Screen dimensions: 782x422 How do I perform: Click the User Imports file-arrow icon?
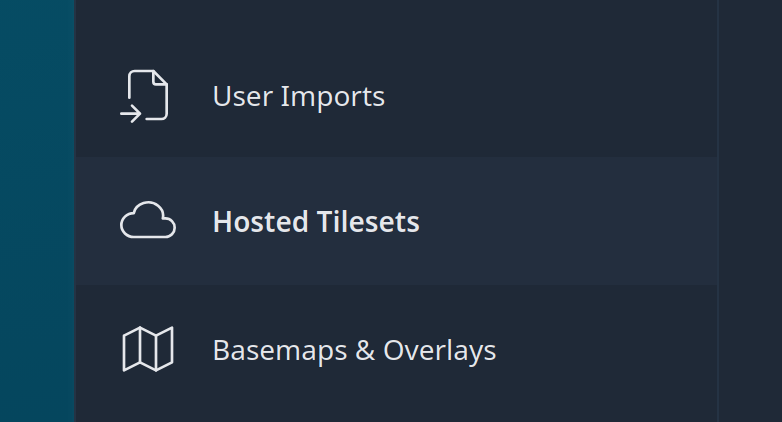click(x=145, y=96)
